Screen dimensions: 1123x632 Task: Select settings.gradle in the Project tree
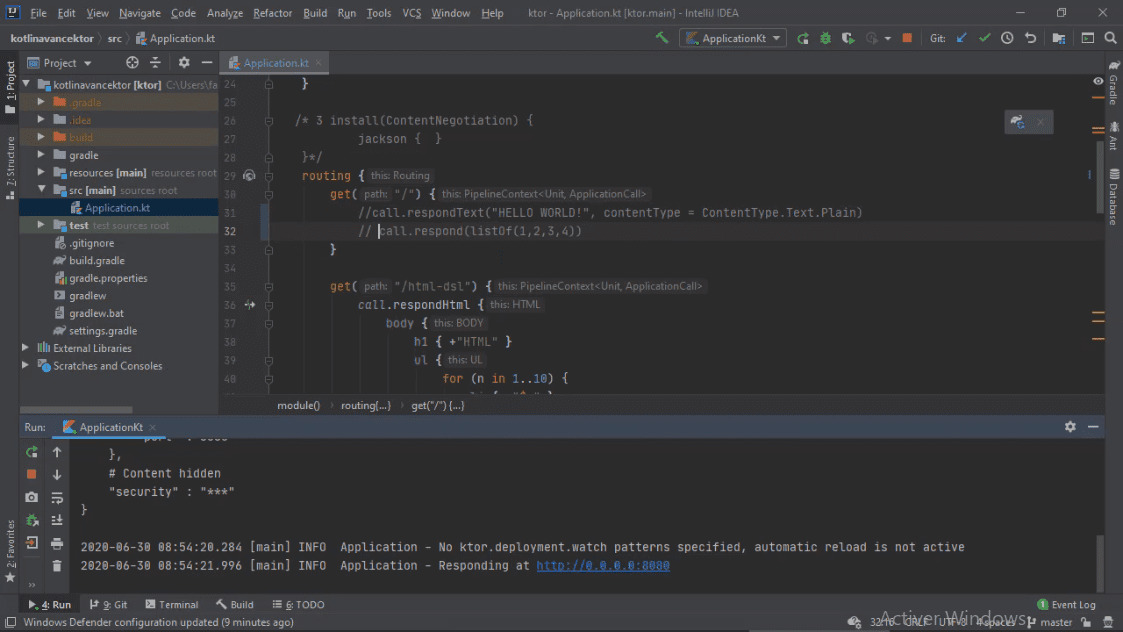click(x=103, y=331)
